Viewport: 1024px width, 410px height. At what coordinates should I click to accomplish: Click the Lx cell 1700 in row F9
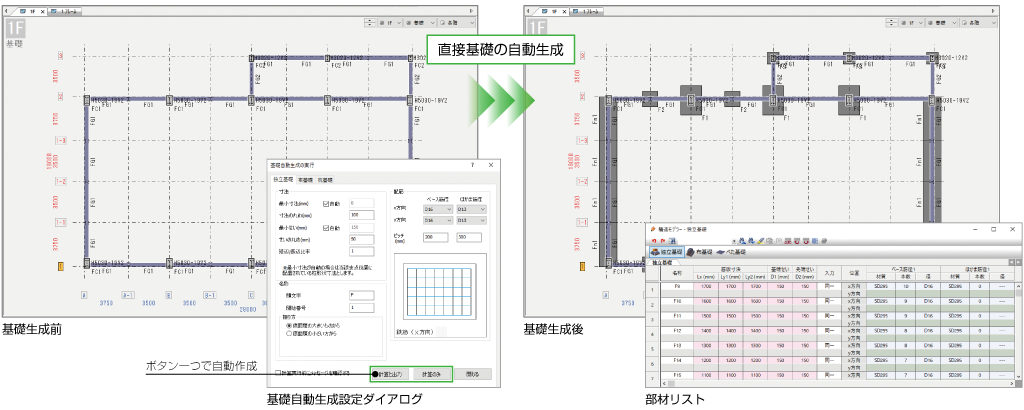click(706, 287)
